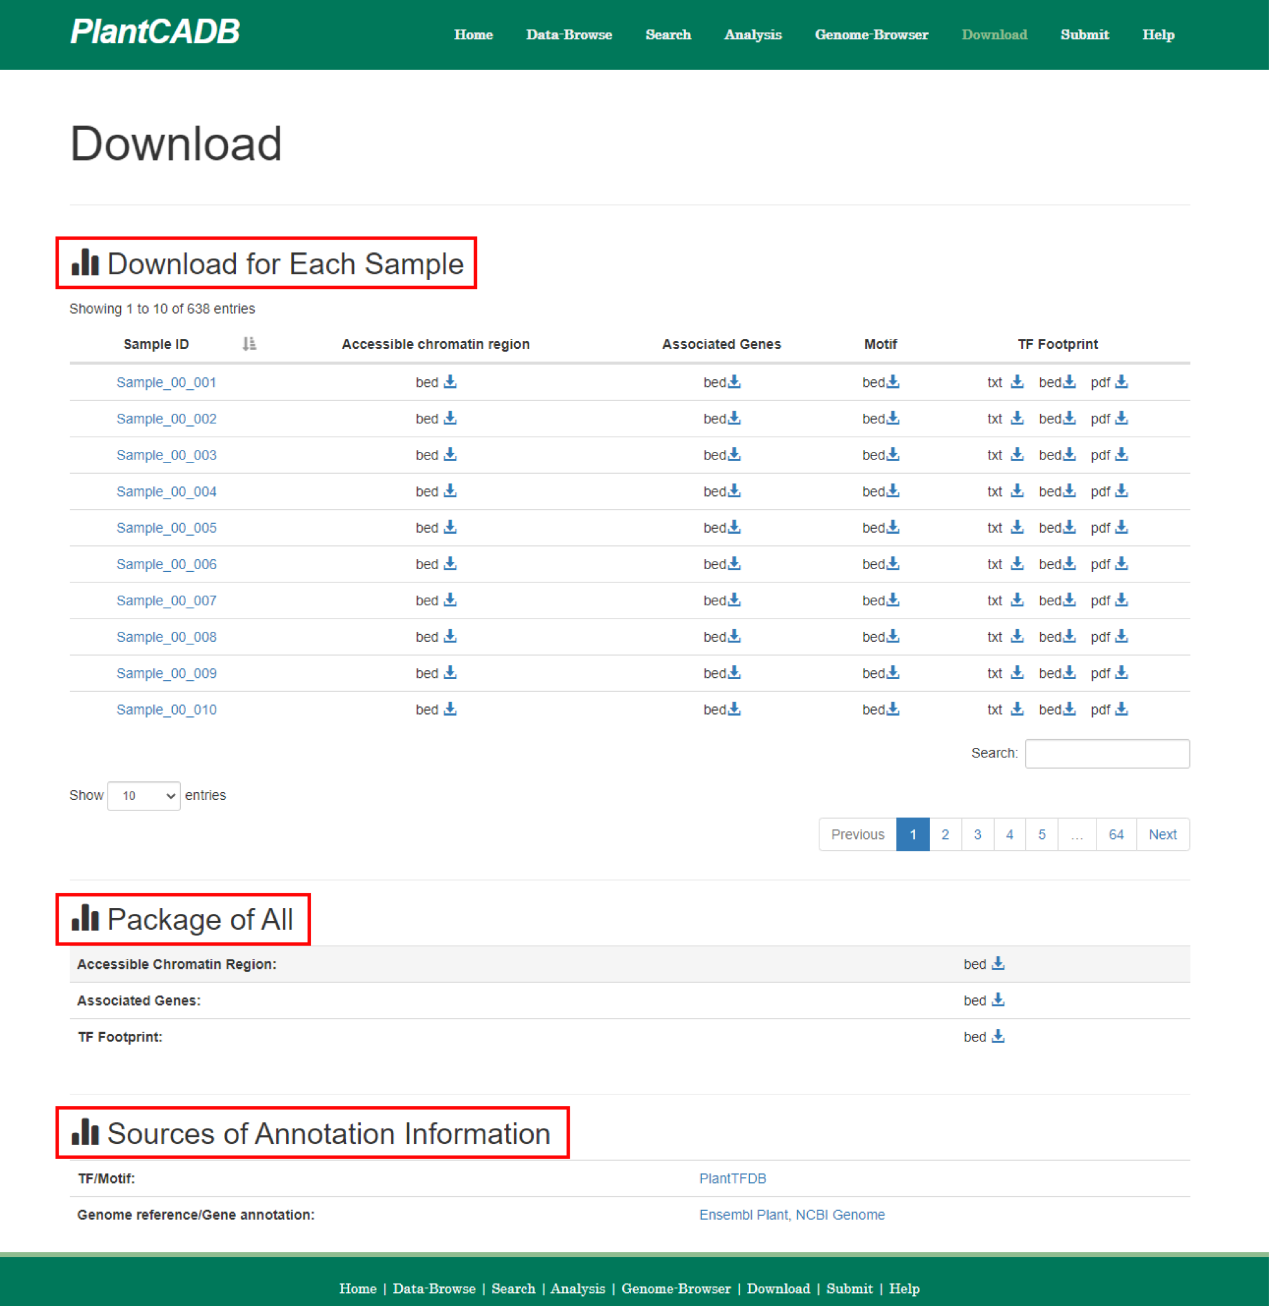Open the PlantTFDB source link
Screen dimensions: 1269x1306
point(733,1178)
